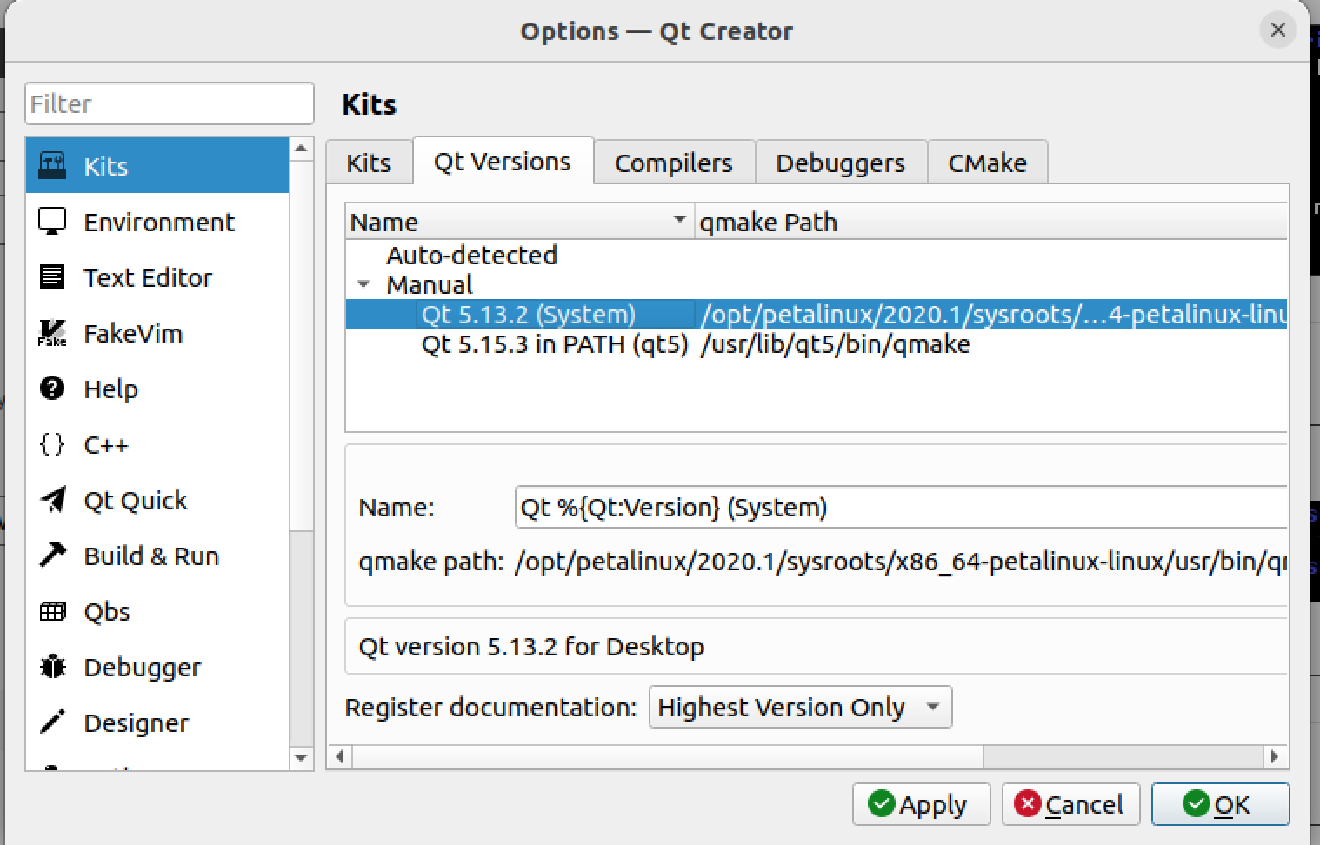The height and width of the screenshot is (845, 1320).
Task: Open the Environment settings icon
Action: (52, 221)
